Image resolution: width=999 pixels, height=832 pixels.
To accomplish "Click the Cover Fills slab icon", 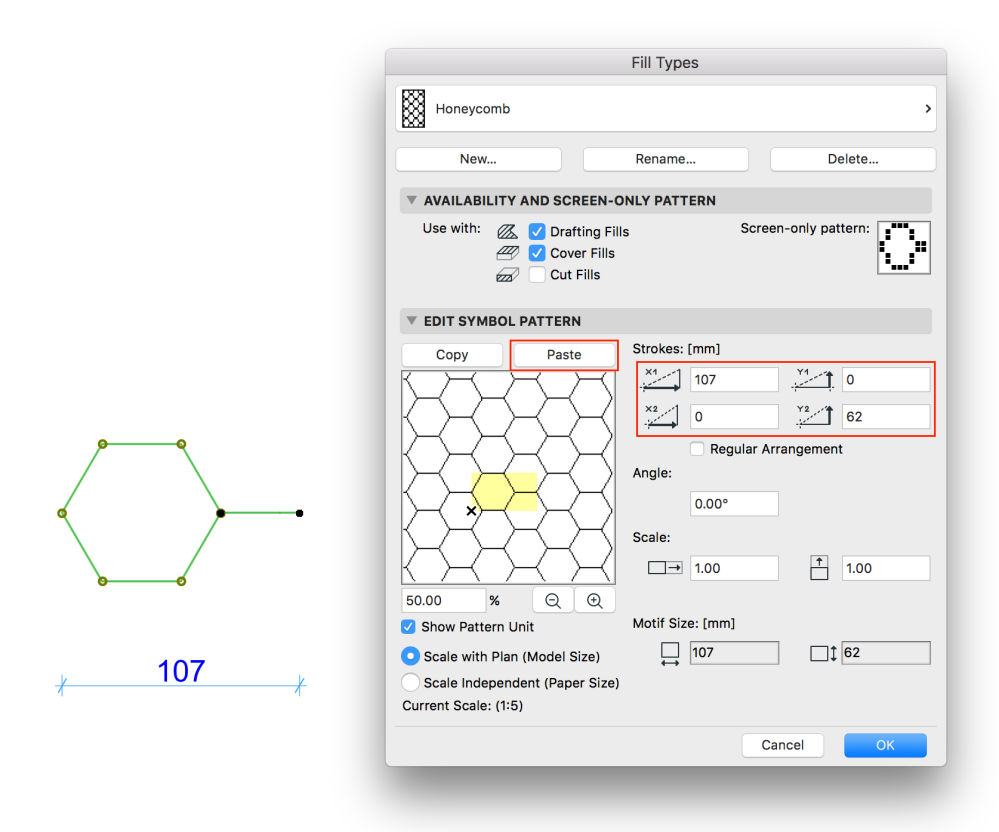I will click(507, 252).
